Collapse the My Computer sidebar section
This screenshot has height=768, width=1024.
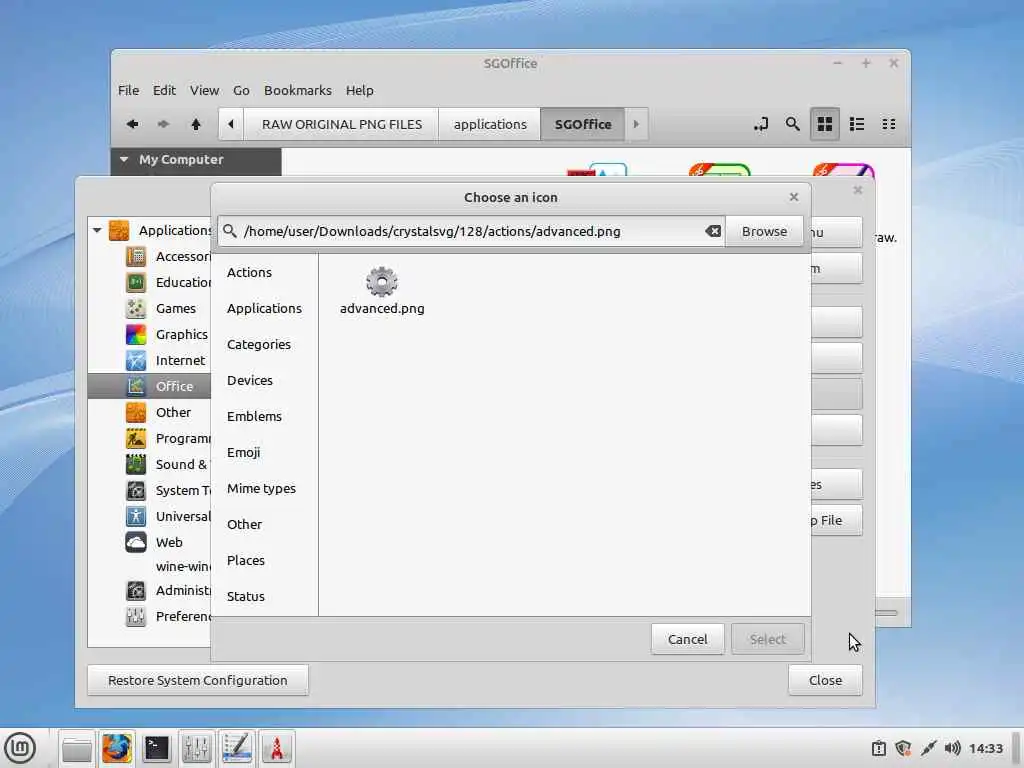(123, 159)
